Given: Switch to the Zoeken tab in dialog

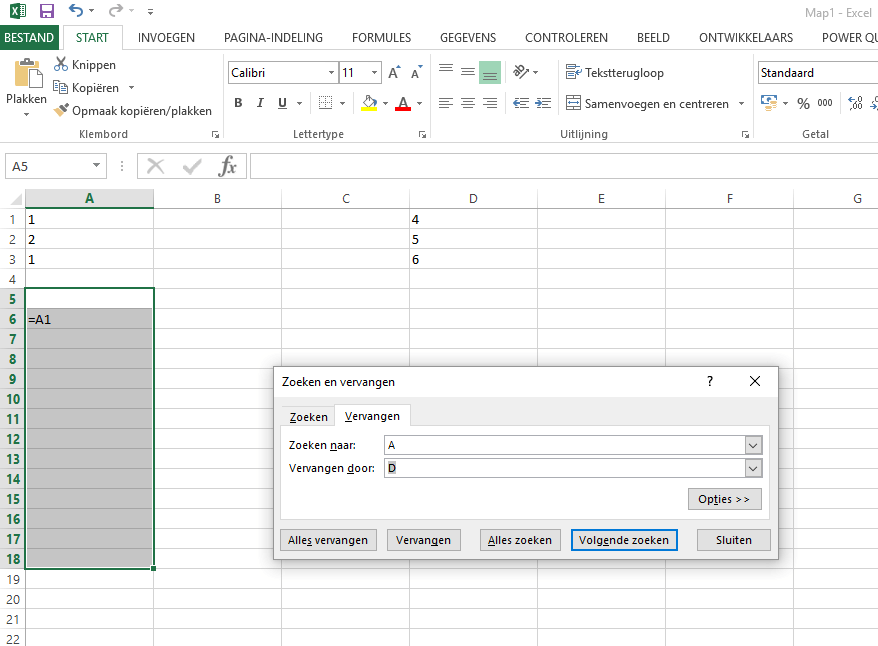Looking at the screenshot, I should coord(308,417).
